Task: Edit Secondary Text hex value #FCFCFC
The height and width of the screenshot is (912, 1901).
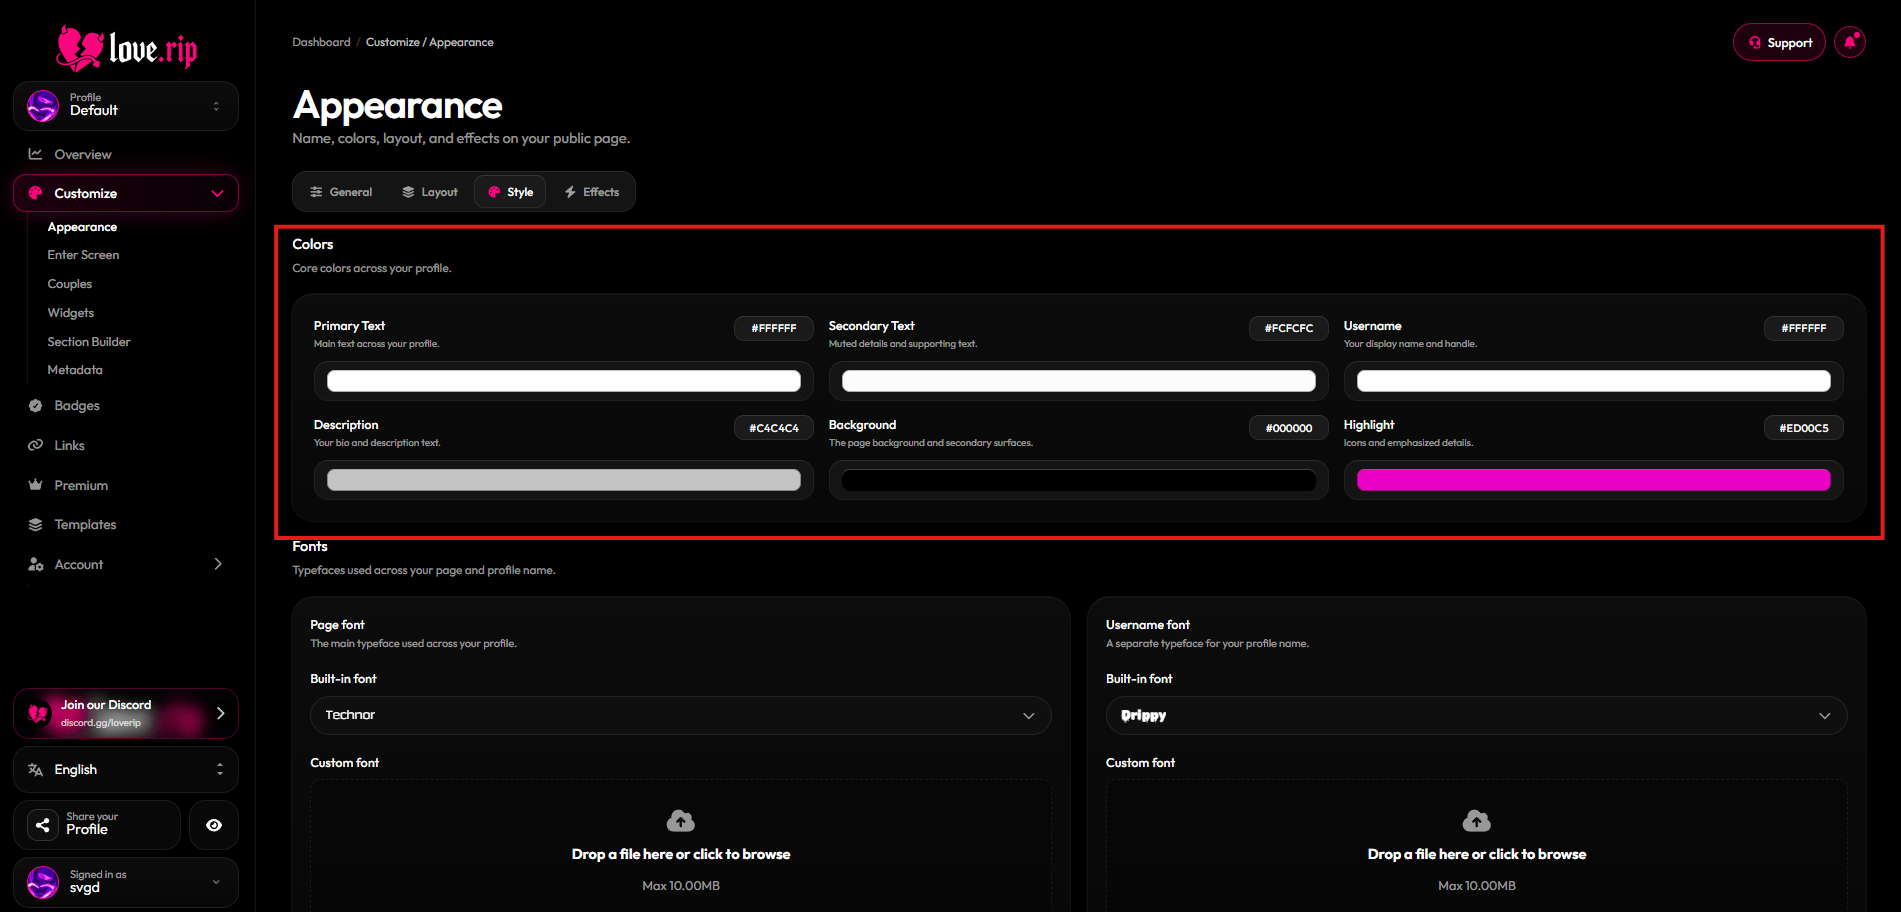Action: pyautogui.click(x=1289, y=328)
